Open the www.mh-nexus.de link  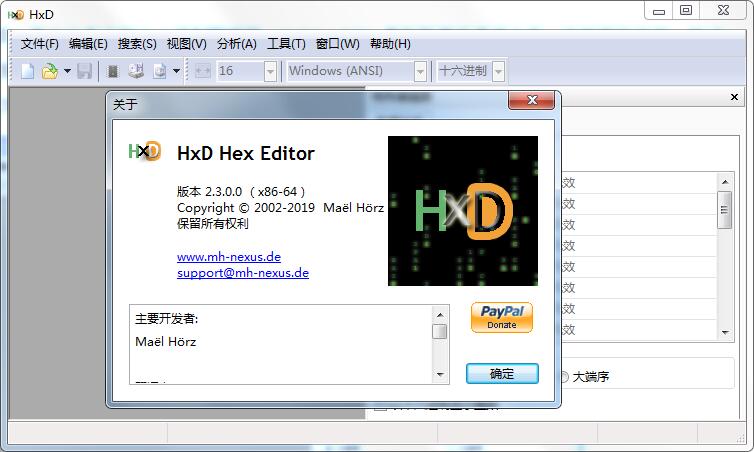click(x=229, y=257)
